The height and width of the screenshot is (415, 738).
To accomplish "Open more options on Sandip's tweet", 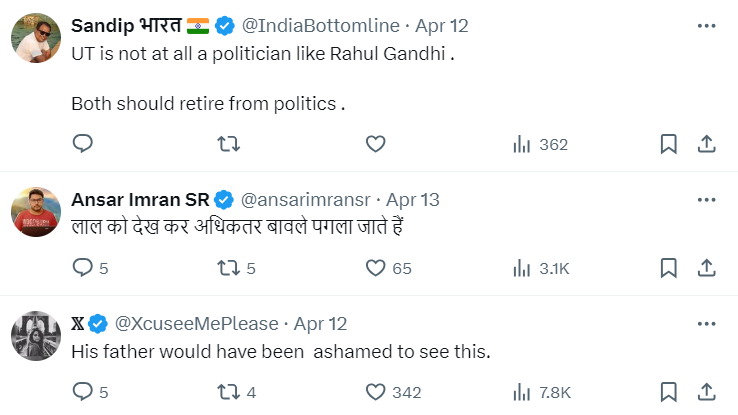I will pyautogui.click(x=706, y=25).
